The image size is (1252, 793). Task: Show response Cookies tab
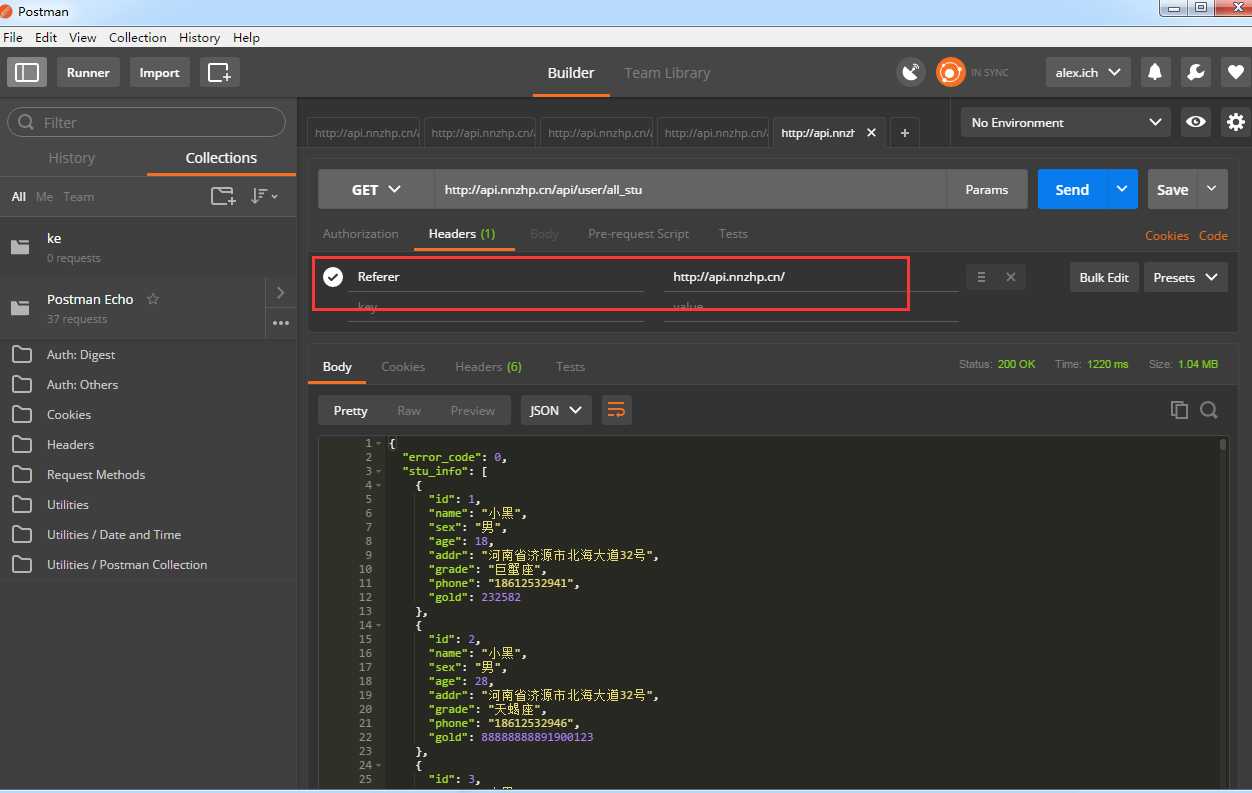pos(403,366)
